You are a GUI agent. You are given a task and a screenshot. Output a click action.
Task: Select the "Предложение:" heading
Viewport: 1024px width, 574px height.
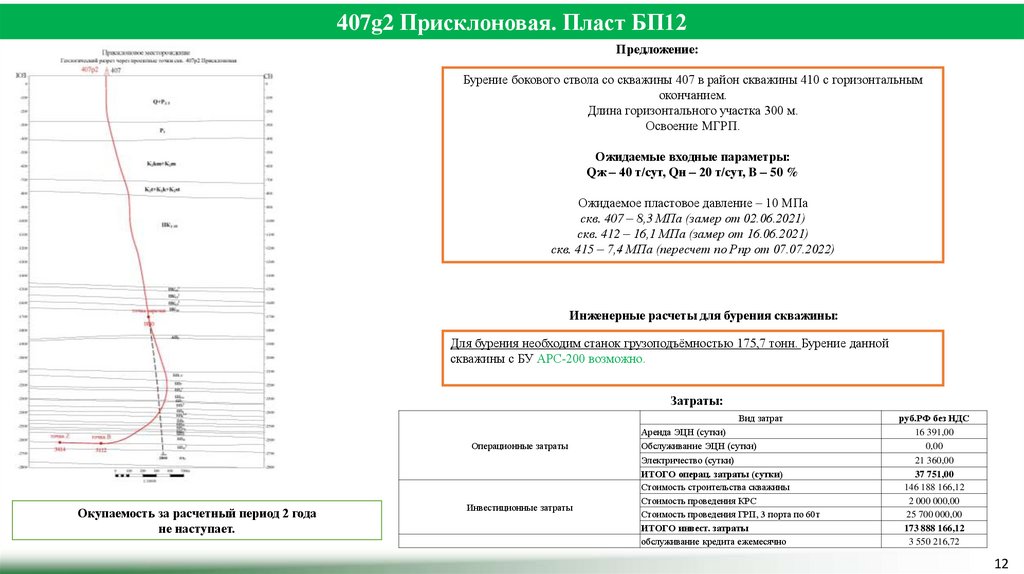pos(657,50)
